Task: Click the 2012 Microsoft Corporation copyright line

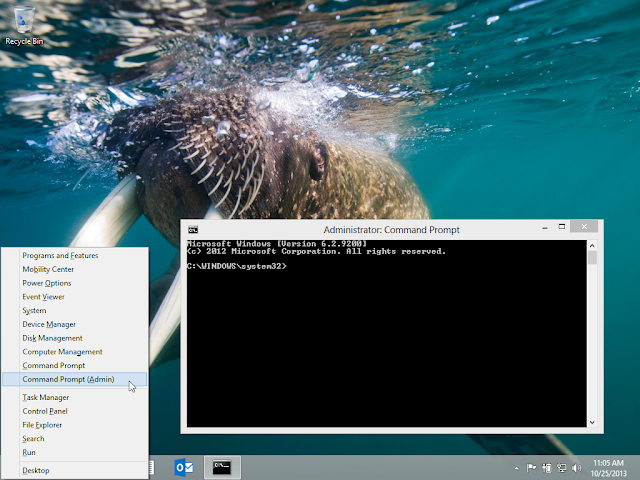Action: [x=316, y=251]
